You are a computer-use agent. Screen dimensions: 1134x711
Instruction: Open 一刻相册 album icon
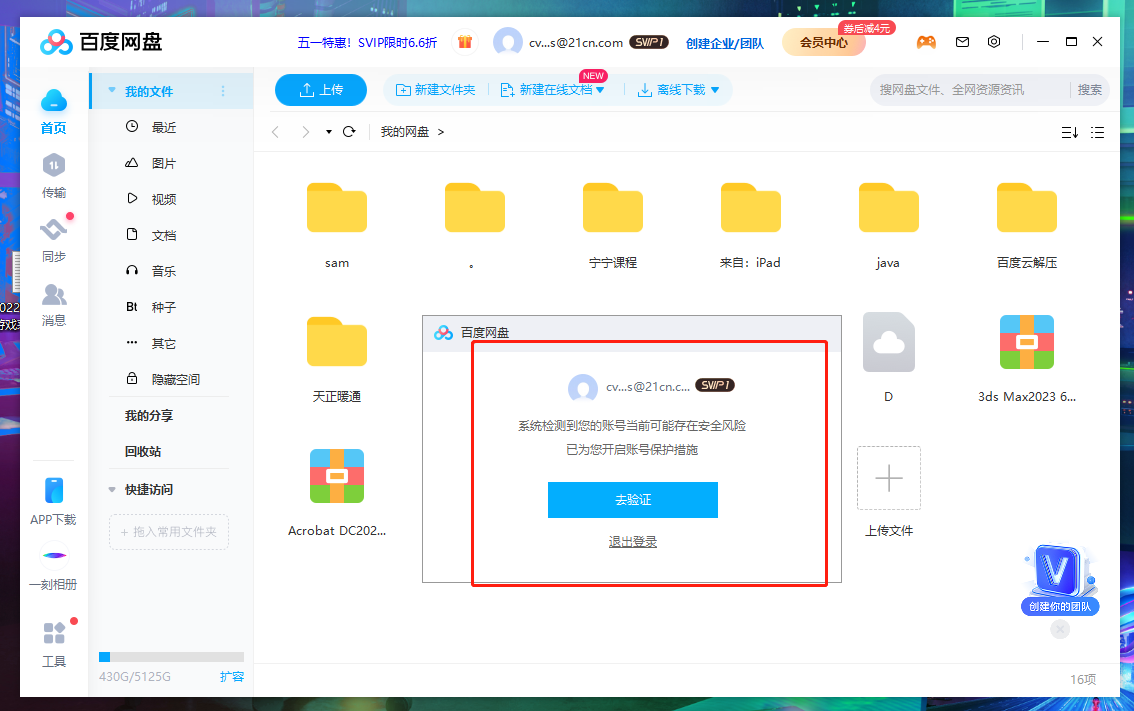[54, 555]
